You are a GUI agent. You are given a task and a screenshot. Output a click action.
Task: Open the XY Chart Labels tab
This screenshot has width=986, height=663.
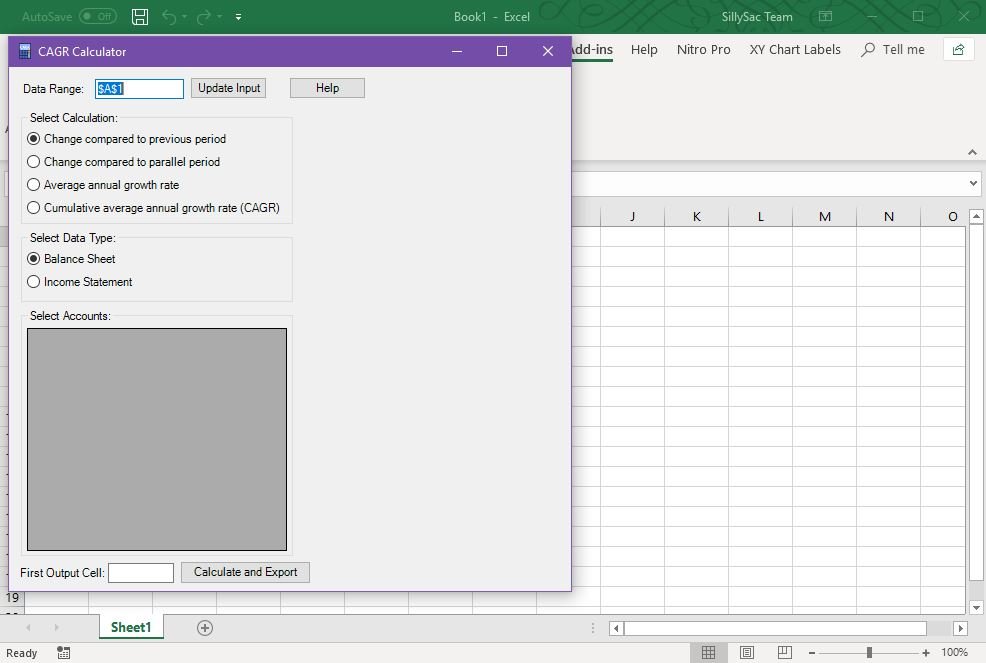coord(795,50)
